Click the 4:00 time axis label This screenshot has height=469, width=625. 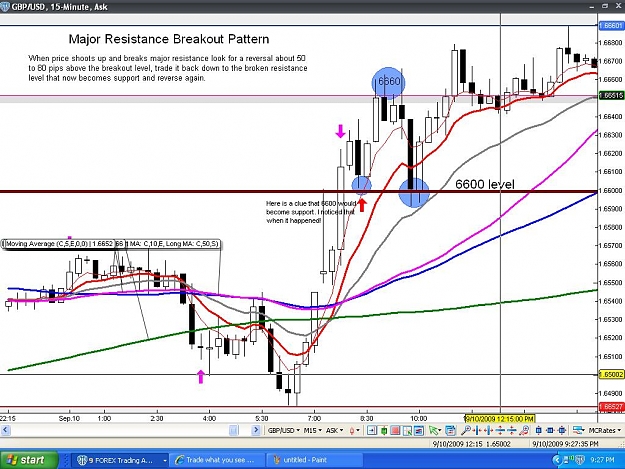coord(209,418)
